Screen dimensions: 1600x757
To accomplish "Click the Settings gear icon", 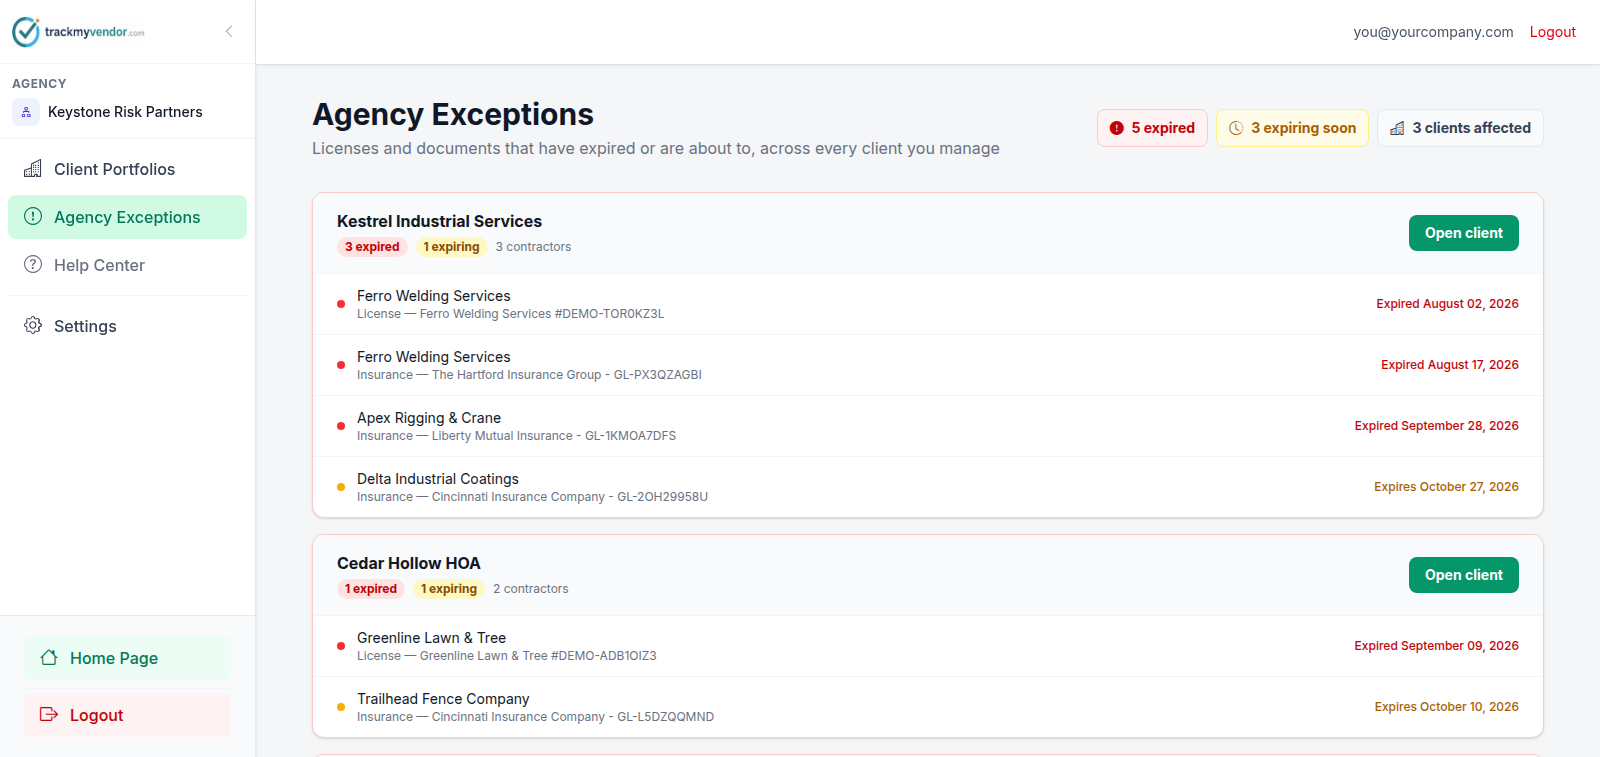I will tap(33, 326).
